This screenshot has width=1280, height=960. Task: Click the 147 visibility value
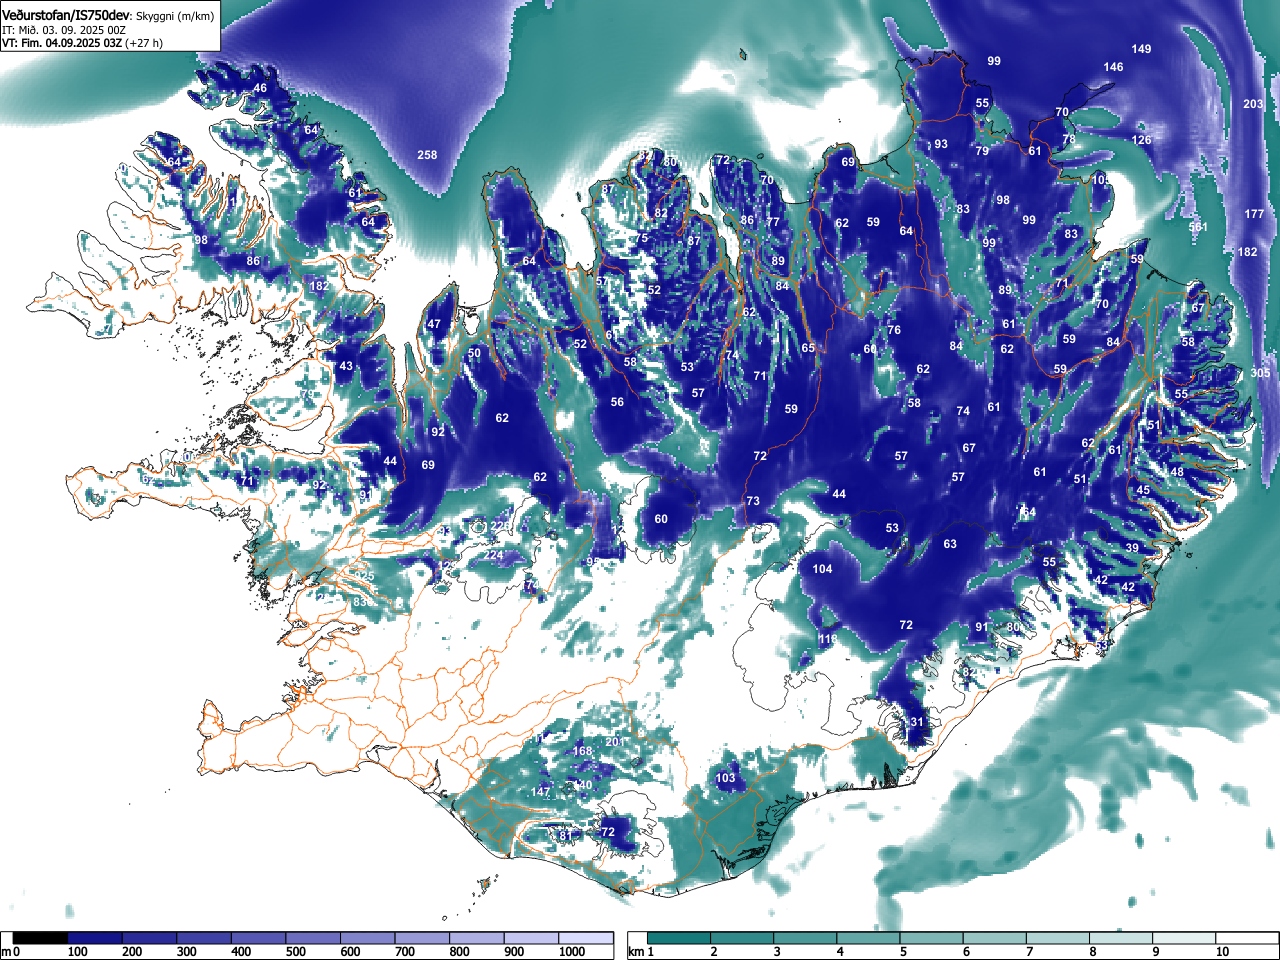(541, 792)
